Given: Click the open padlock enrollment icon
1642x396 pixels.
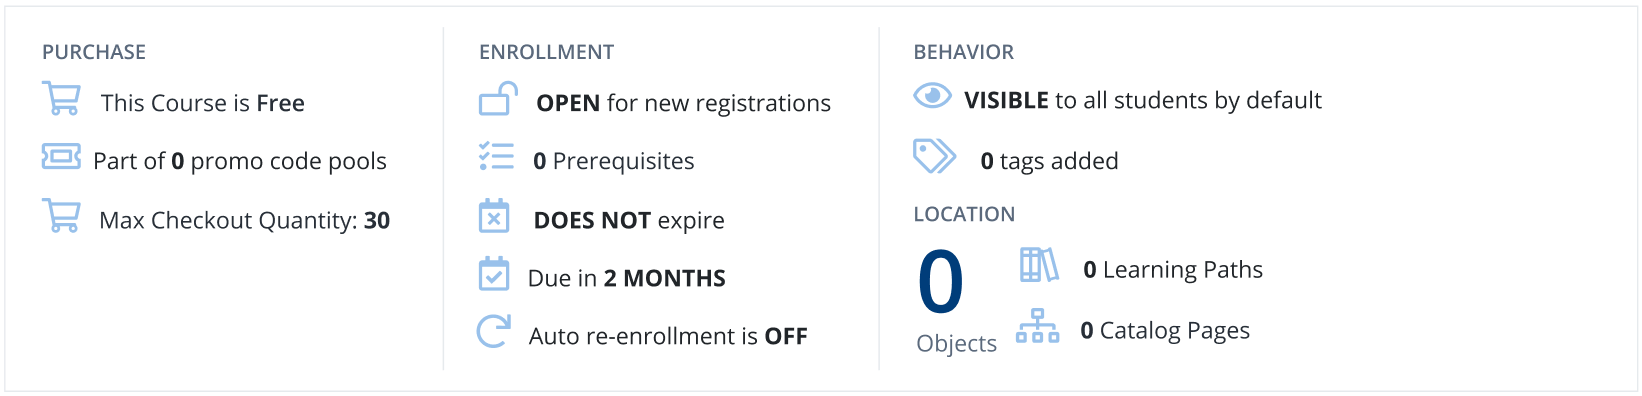Looking at the screenshot, I should click(x=498, y=98).
